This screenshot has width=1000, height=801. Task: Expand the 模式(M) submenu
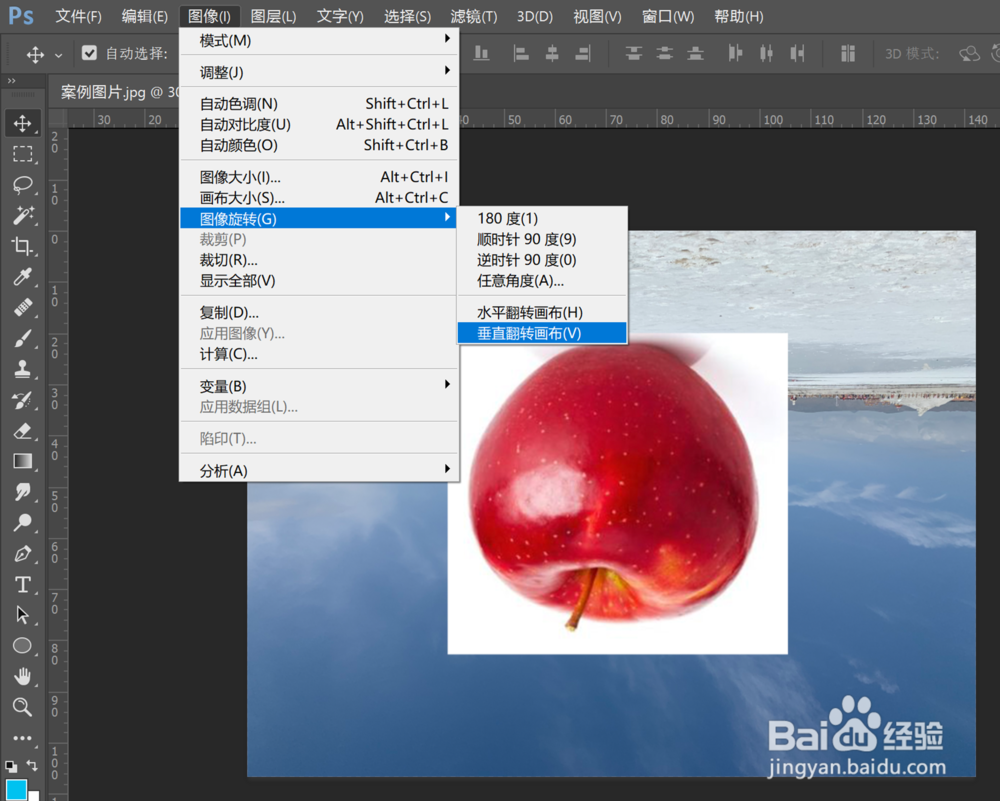click(x=319, y=40)
